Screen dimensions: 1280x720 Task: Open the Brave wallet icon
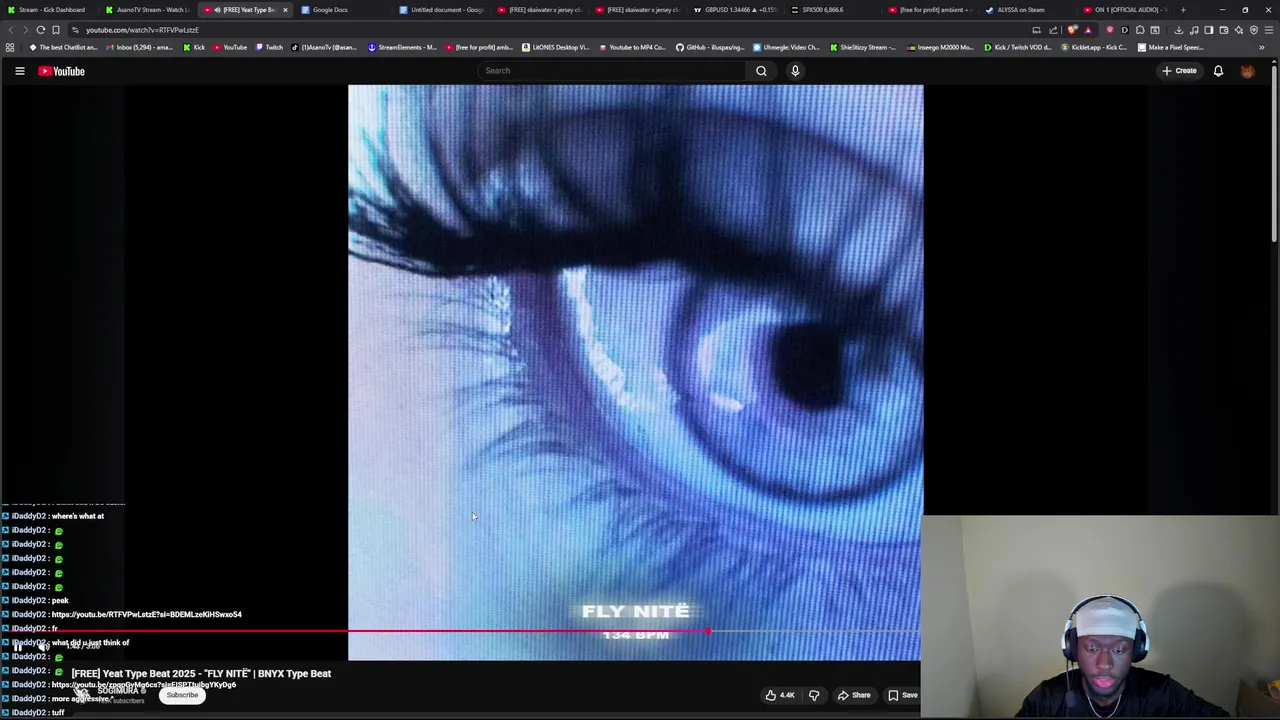coord(1224,30)
